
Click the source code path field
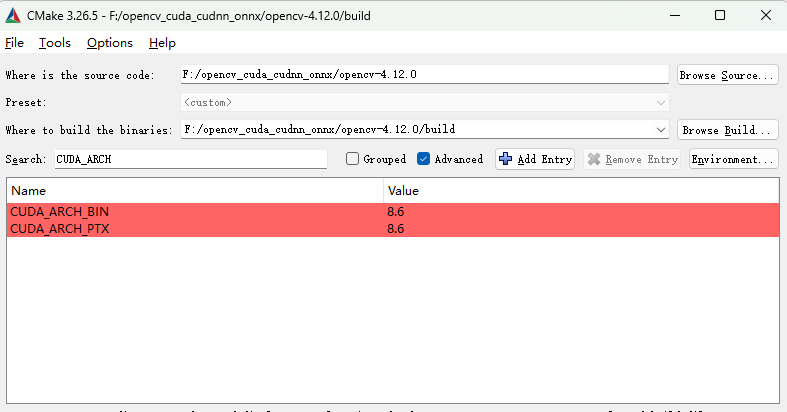pyautogui.click(x=423, y=75)
